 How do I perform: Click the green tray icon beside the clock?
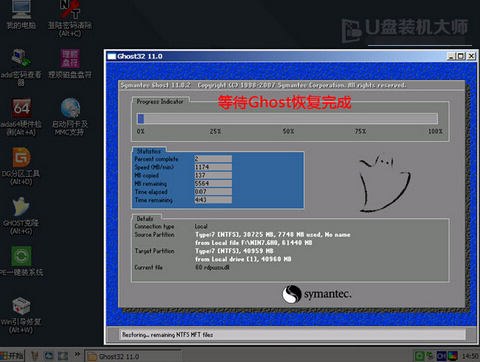(x=419, y=356)
